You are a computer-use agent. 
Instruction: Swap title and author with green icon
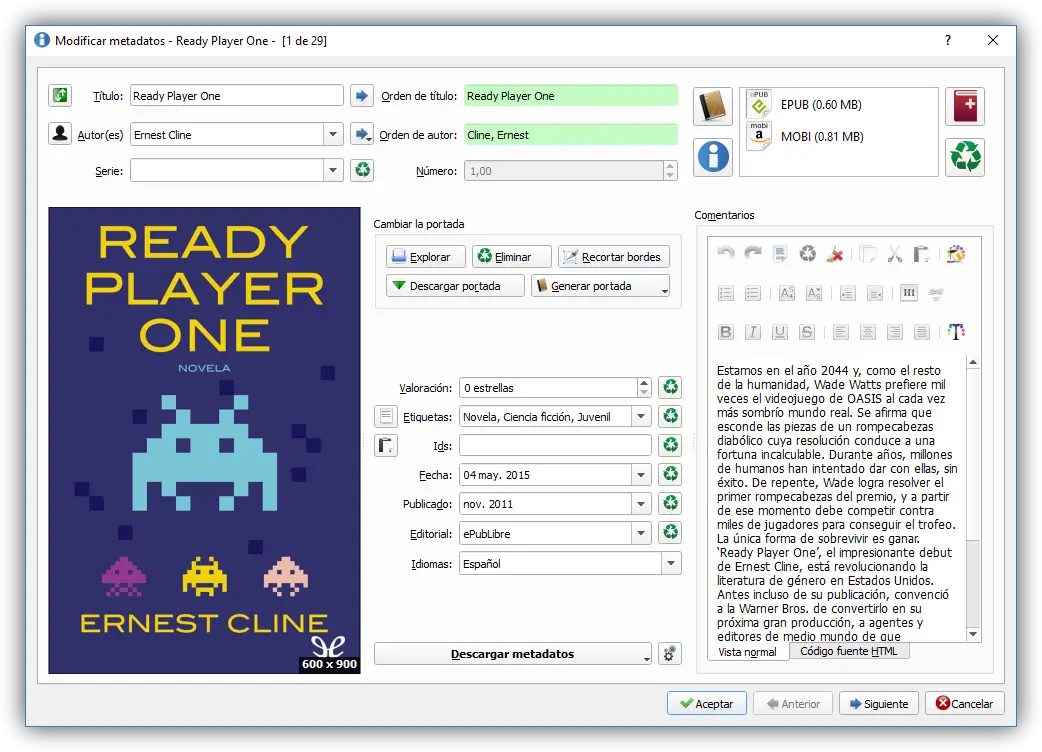(60, 96)
